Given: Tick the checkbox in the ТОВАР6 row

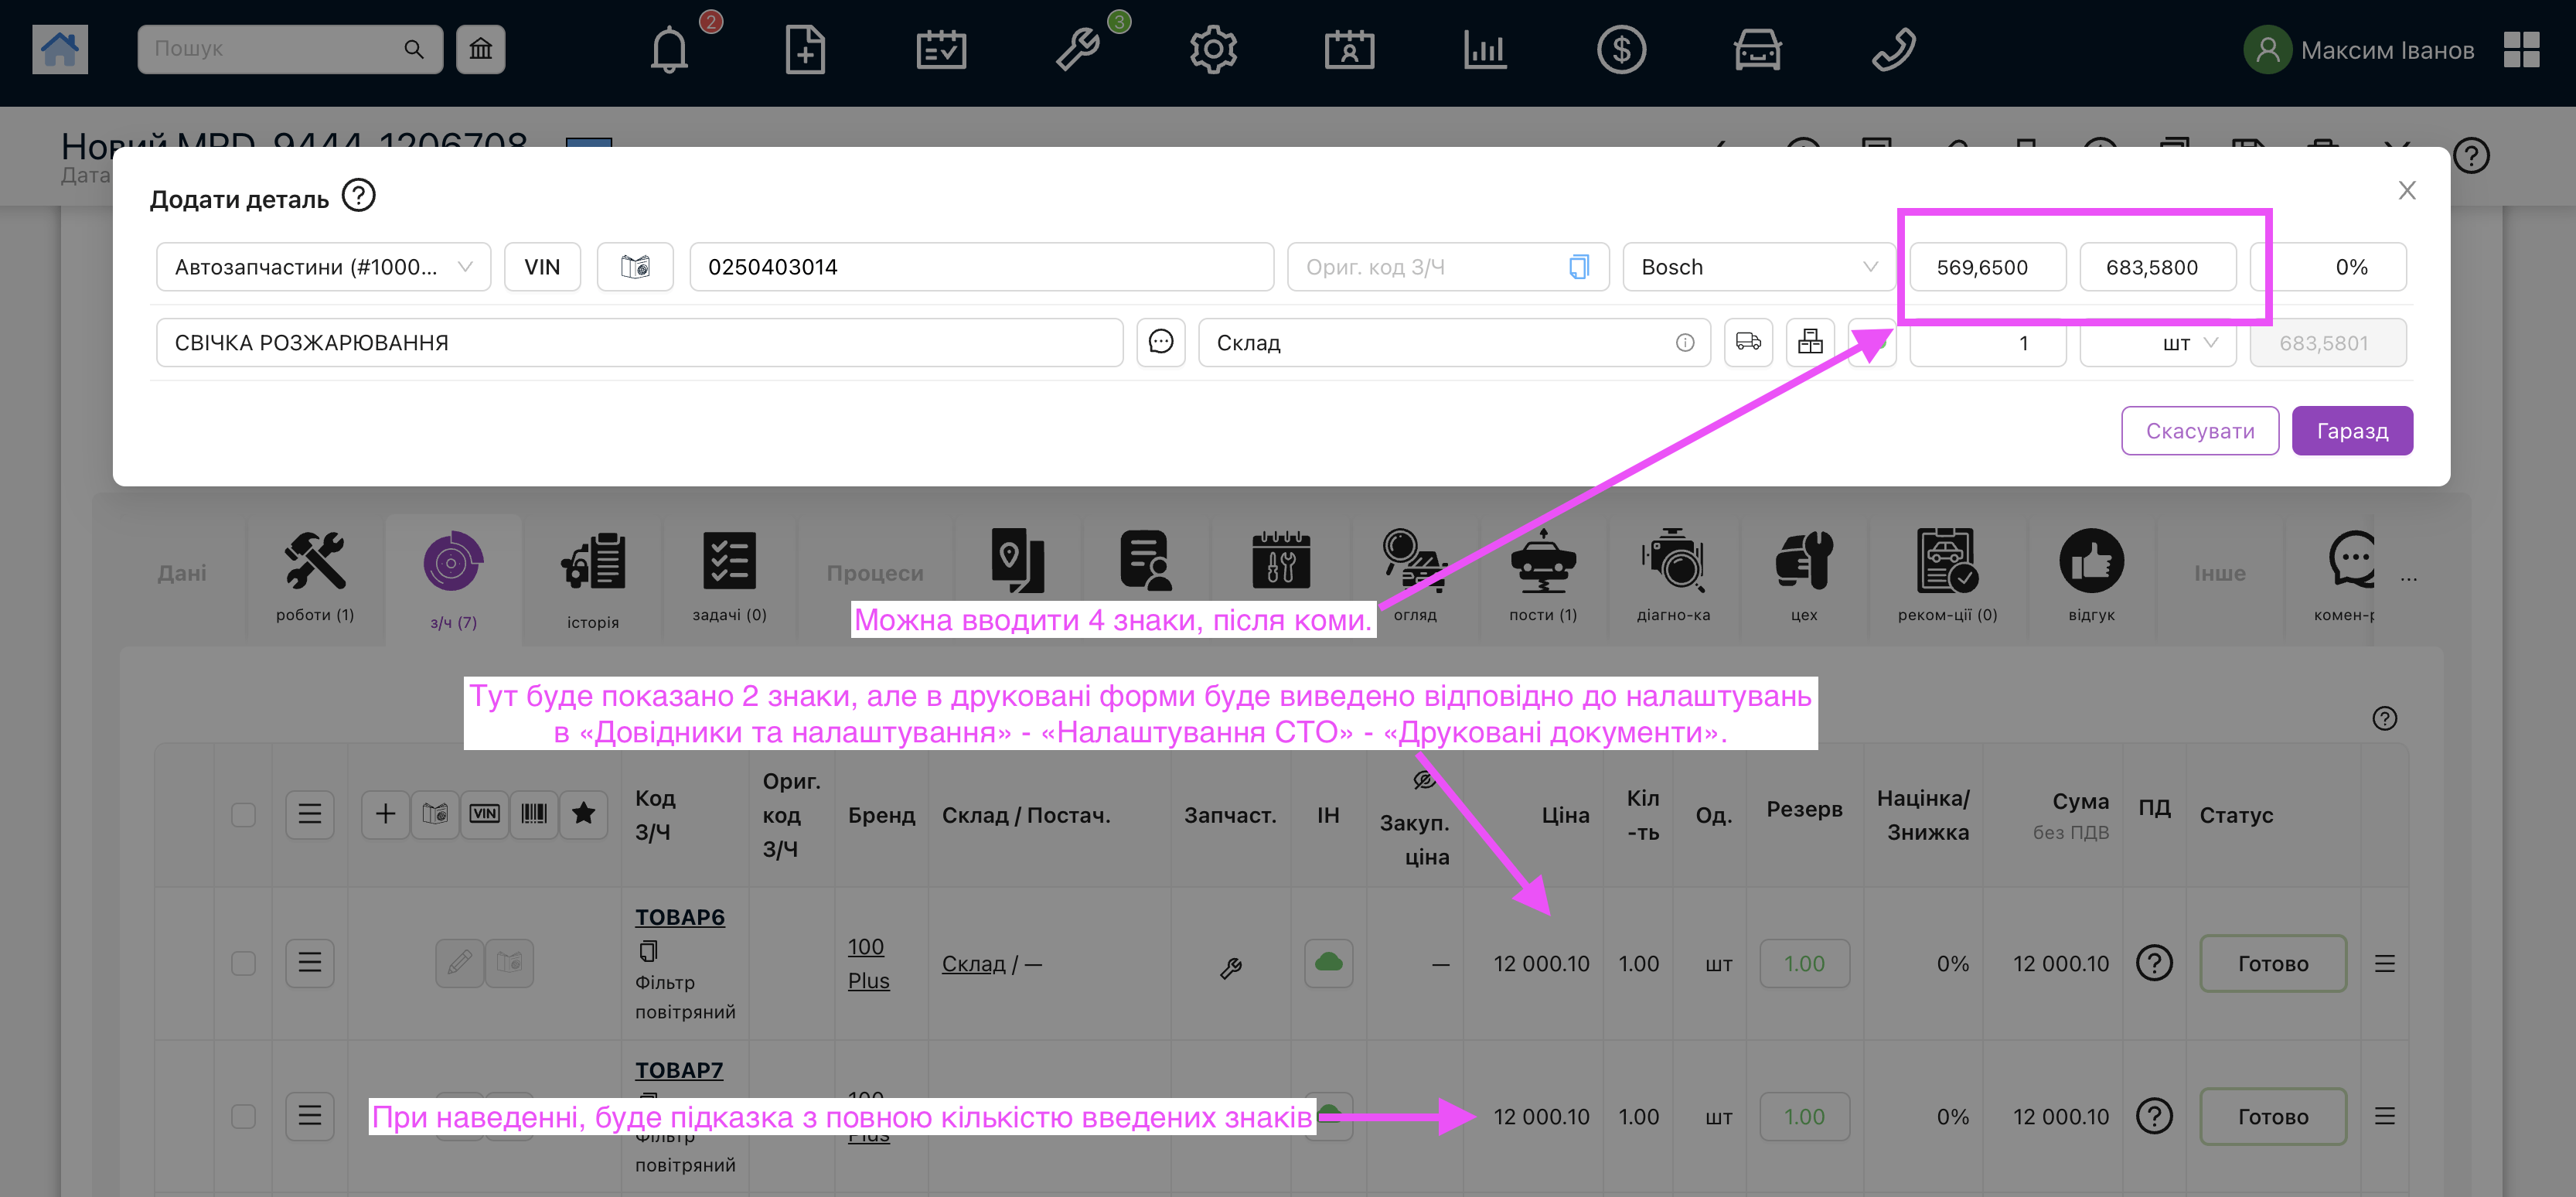Looking at the screenshot, I should (243, 963).
